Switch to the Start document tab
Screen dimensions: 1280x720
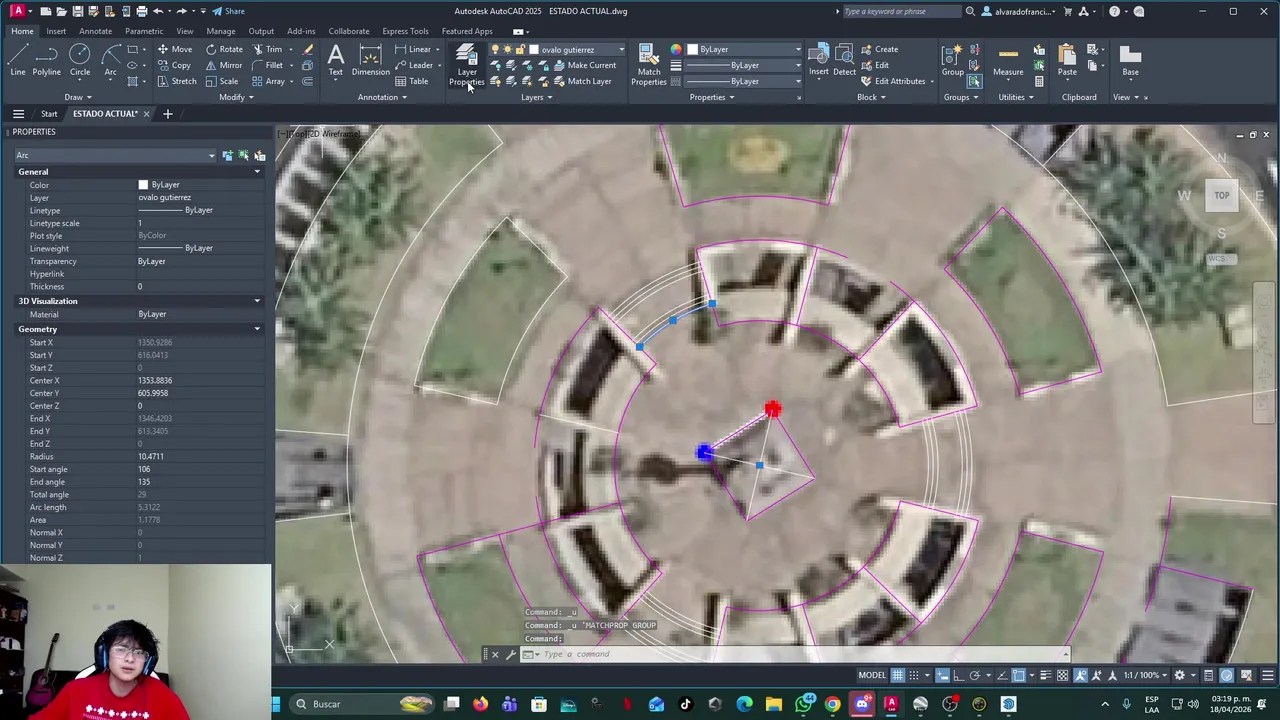[49, 114]
